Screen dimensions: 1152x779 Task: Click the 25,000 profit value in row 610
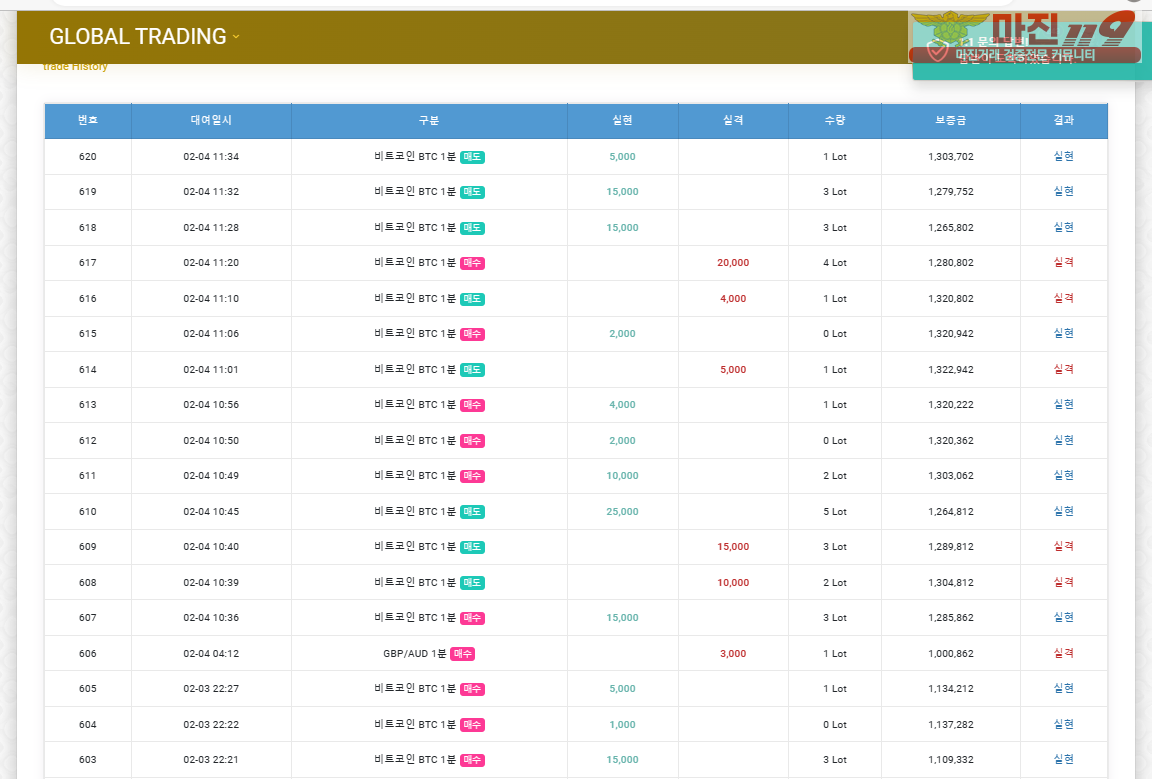click(x=622, y=512)
